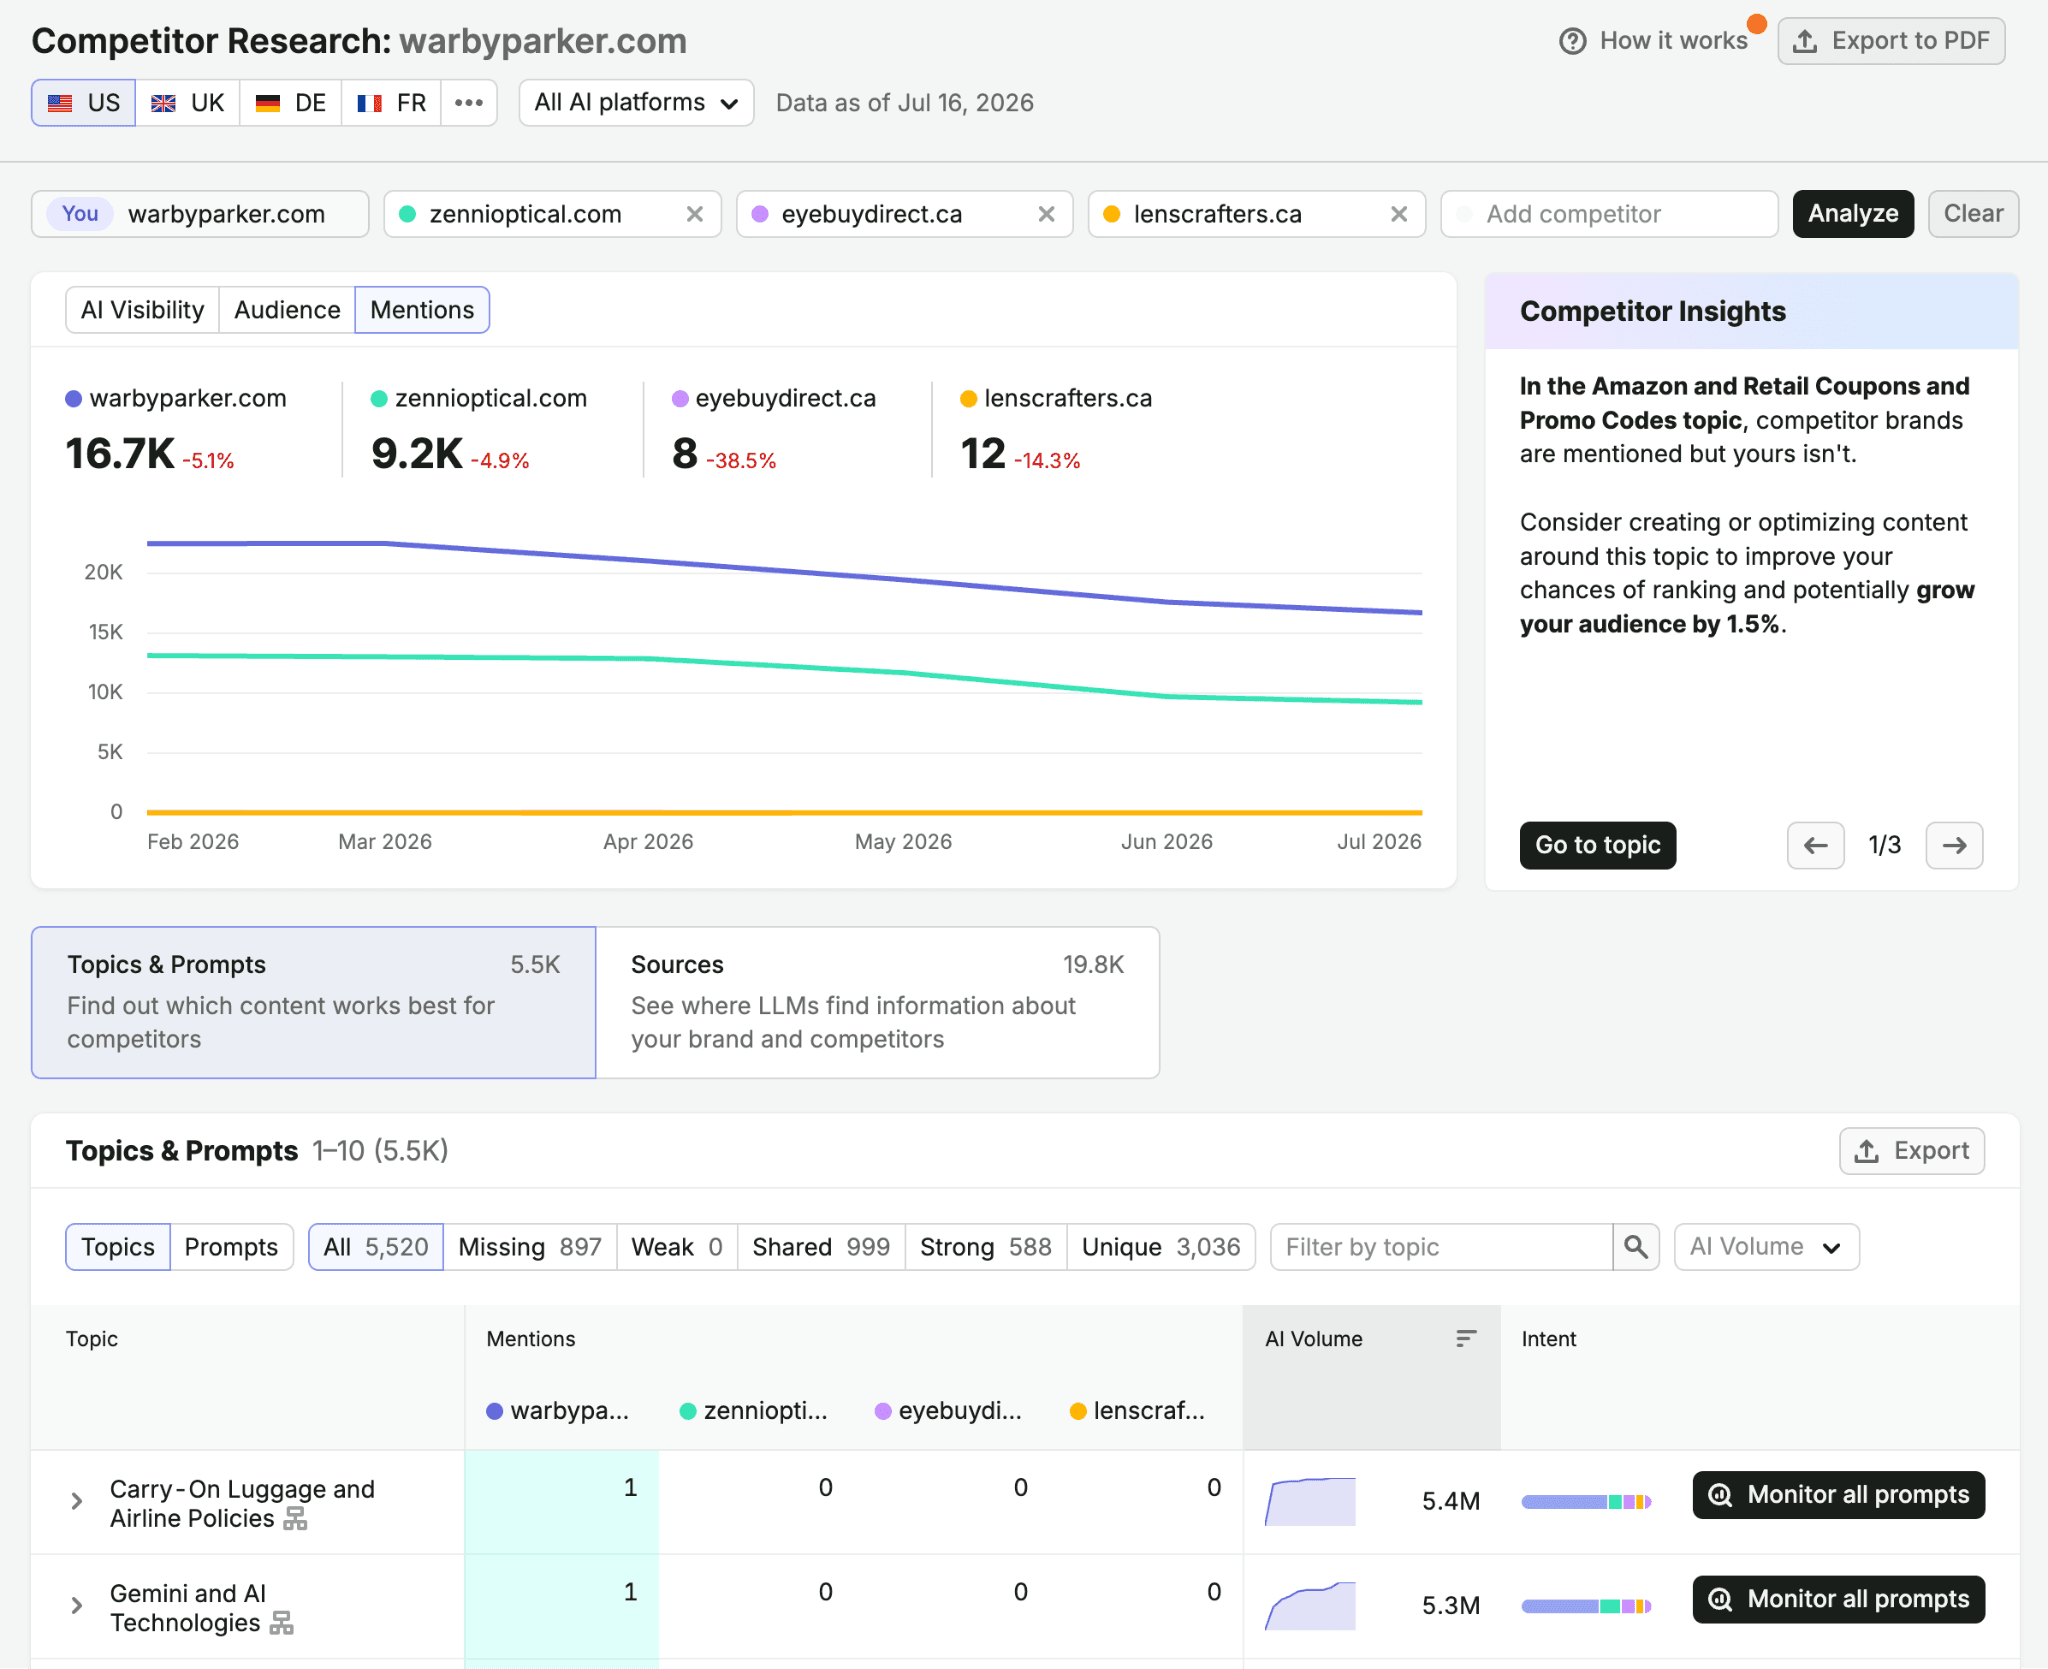Screen dimensions: 2048x1669
Task: Select the US flag country option
Action: tap(84, 103)
